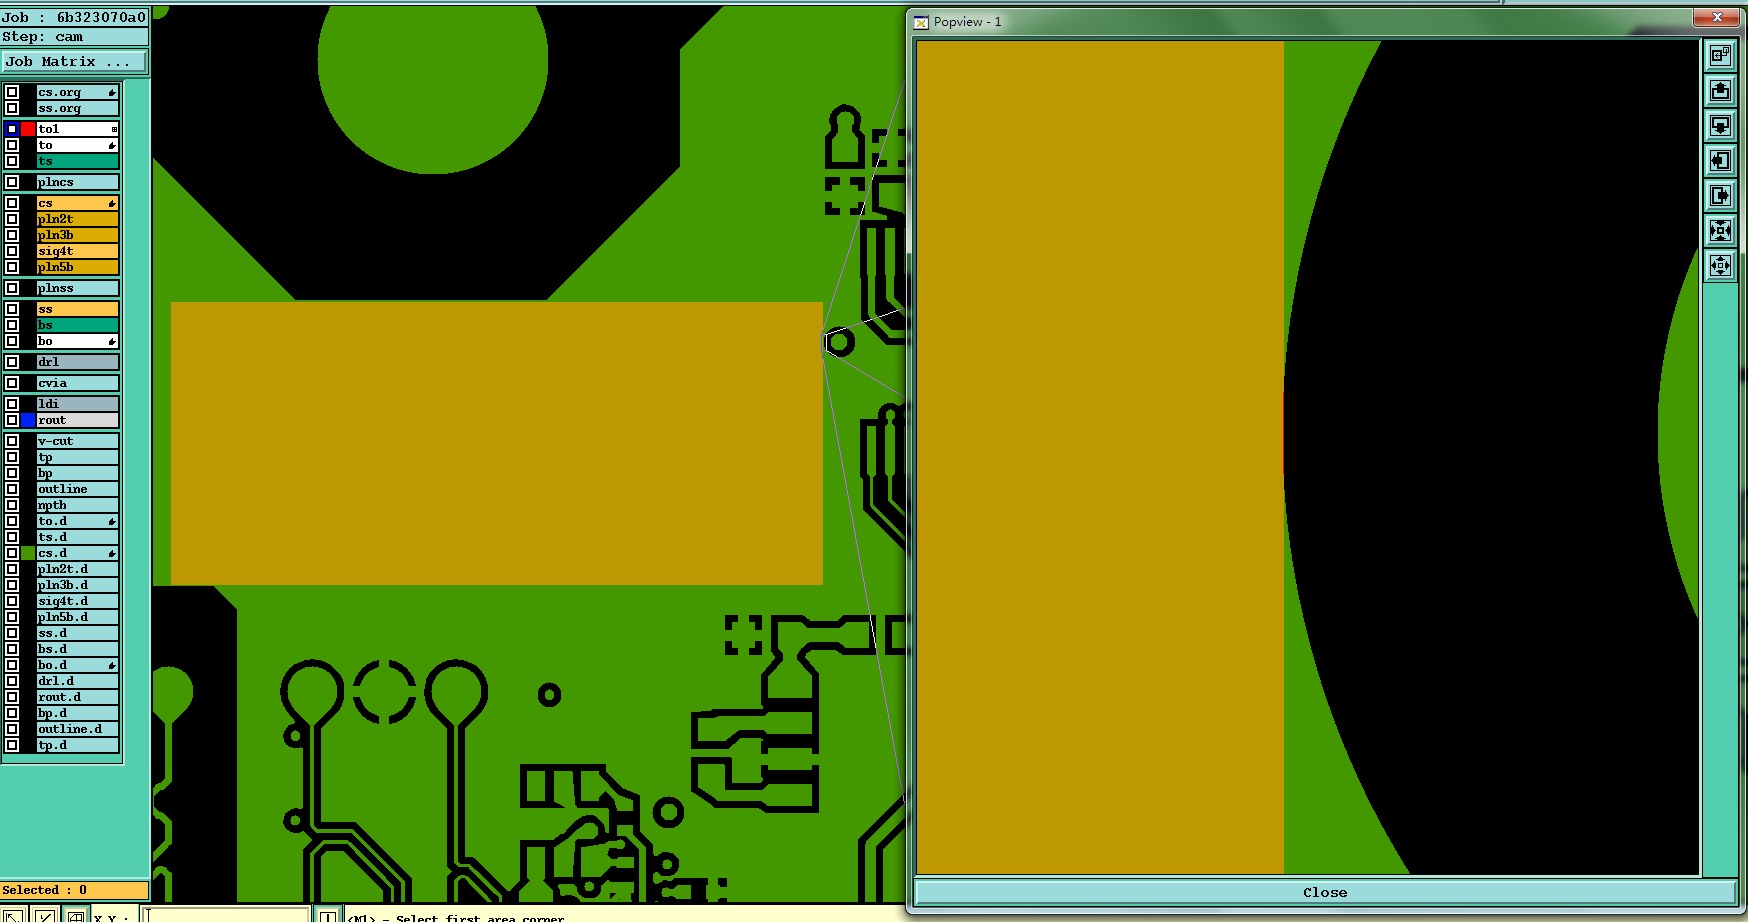Click the small marker icon on the to1 row

[x=114, y=129]
